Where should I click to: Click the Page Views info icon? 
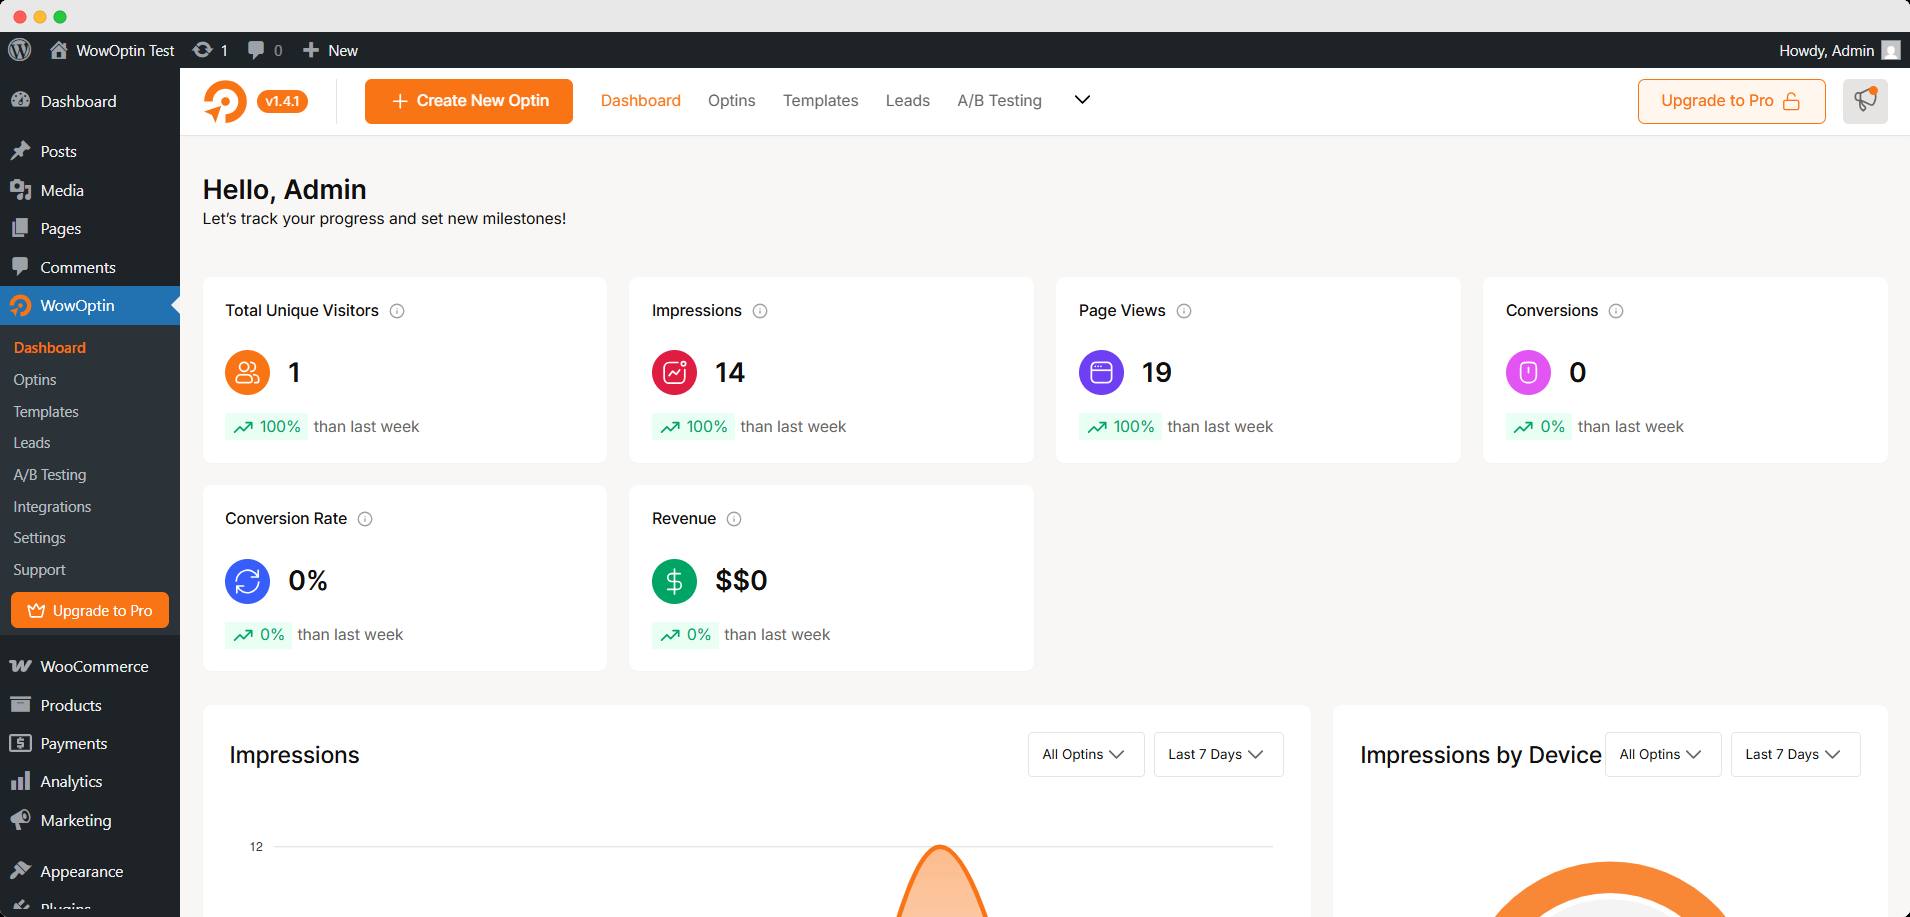(x=1184, y=311)
